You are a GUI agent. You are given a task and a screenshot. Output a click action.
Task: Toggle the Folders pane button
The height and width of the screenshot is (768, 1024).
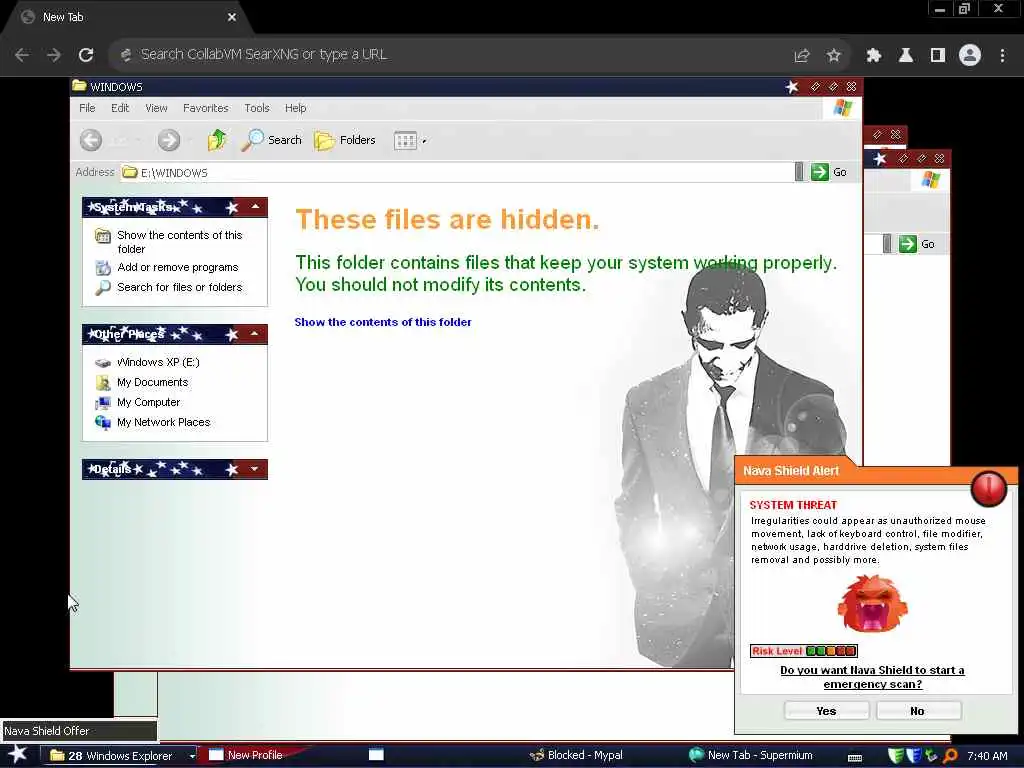coord(345,140)
